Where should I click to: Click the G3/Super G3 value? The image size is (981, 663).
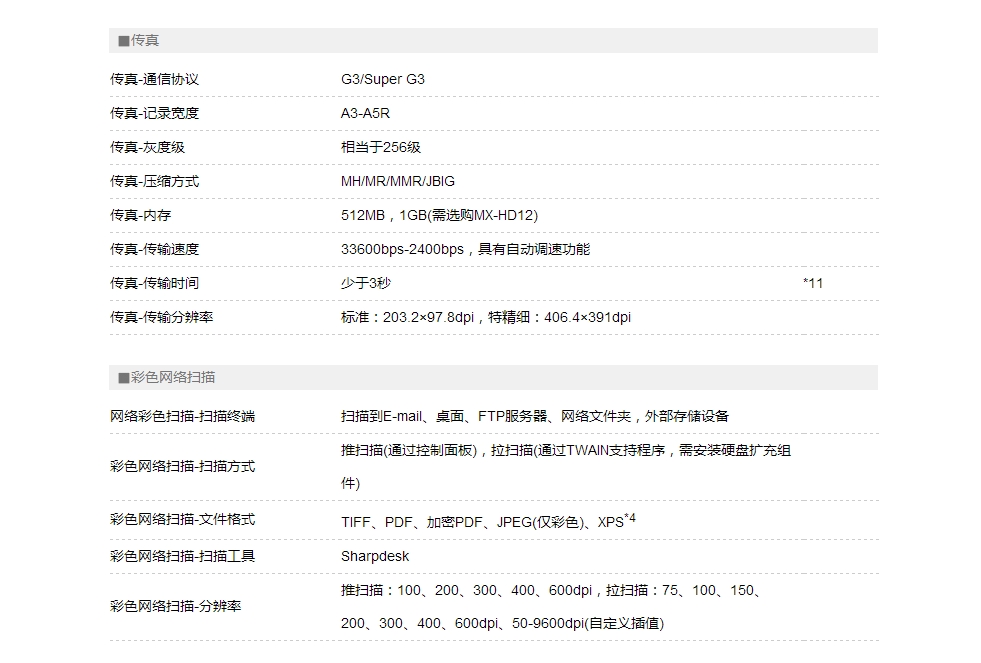pyautogui.click(x=383, y=79)
